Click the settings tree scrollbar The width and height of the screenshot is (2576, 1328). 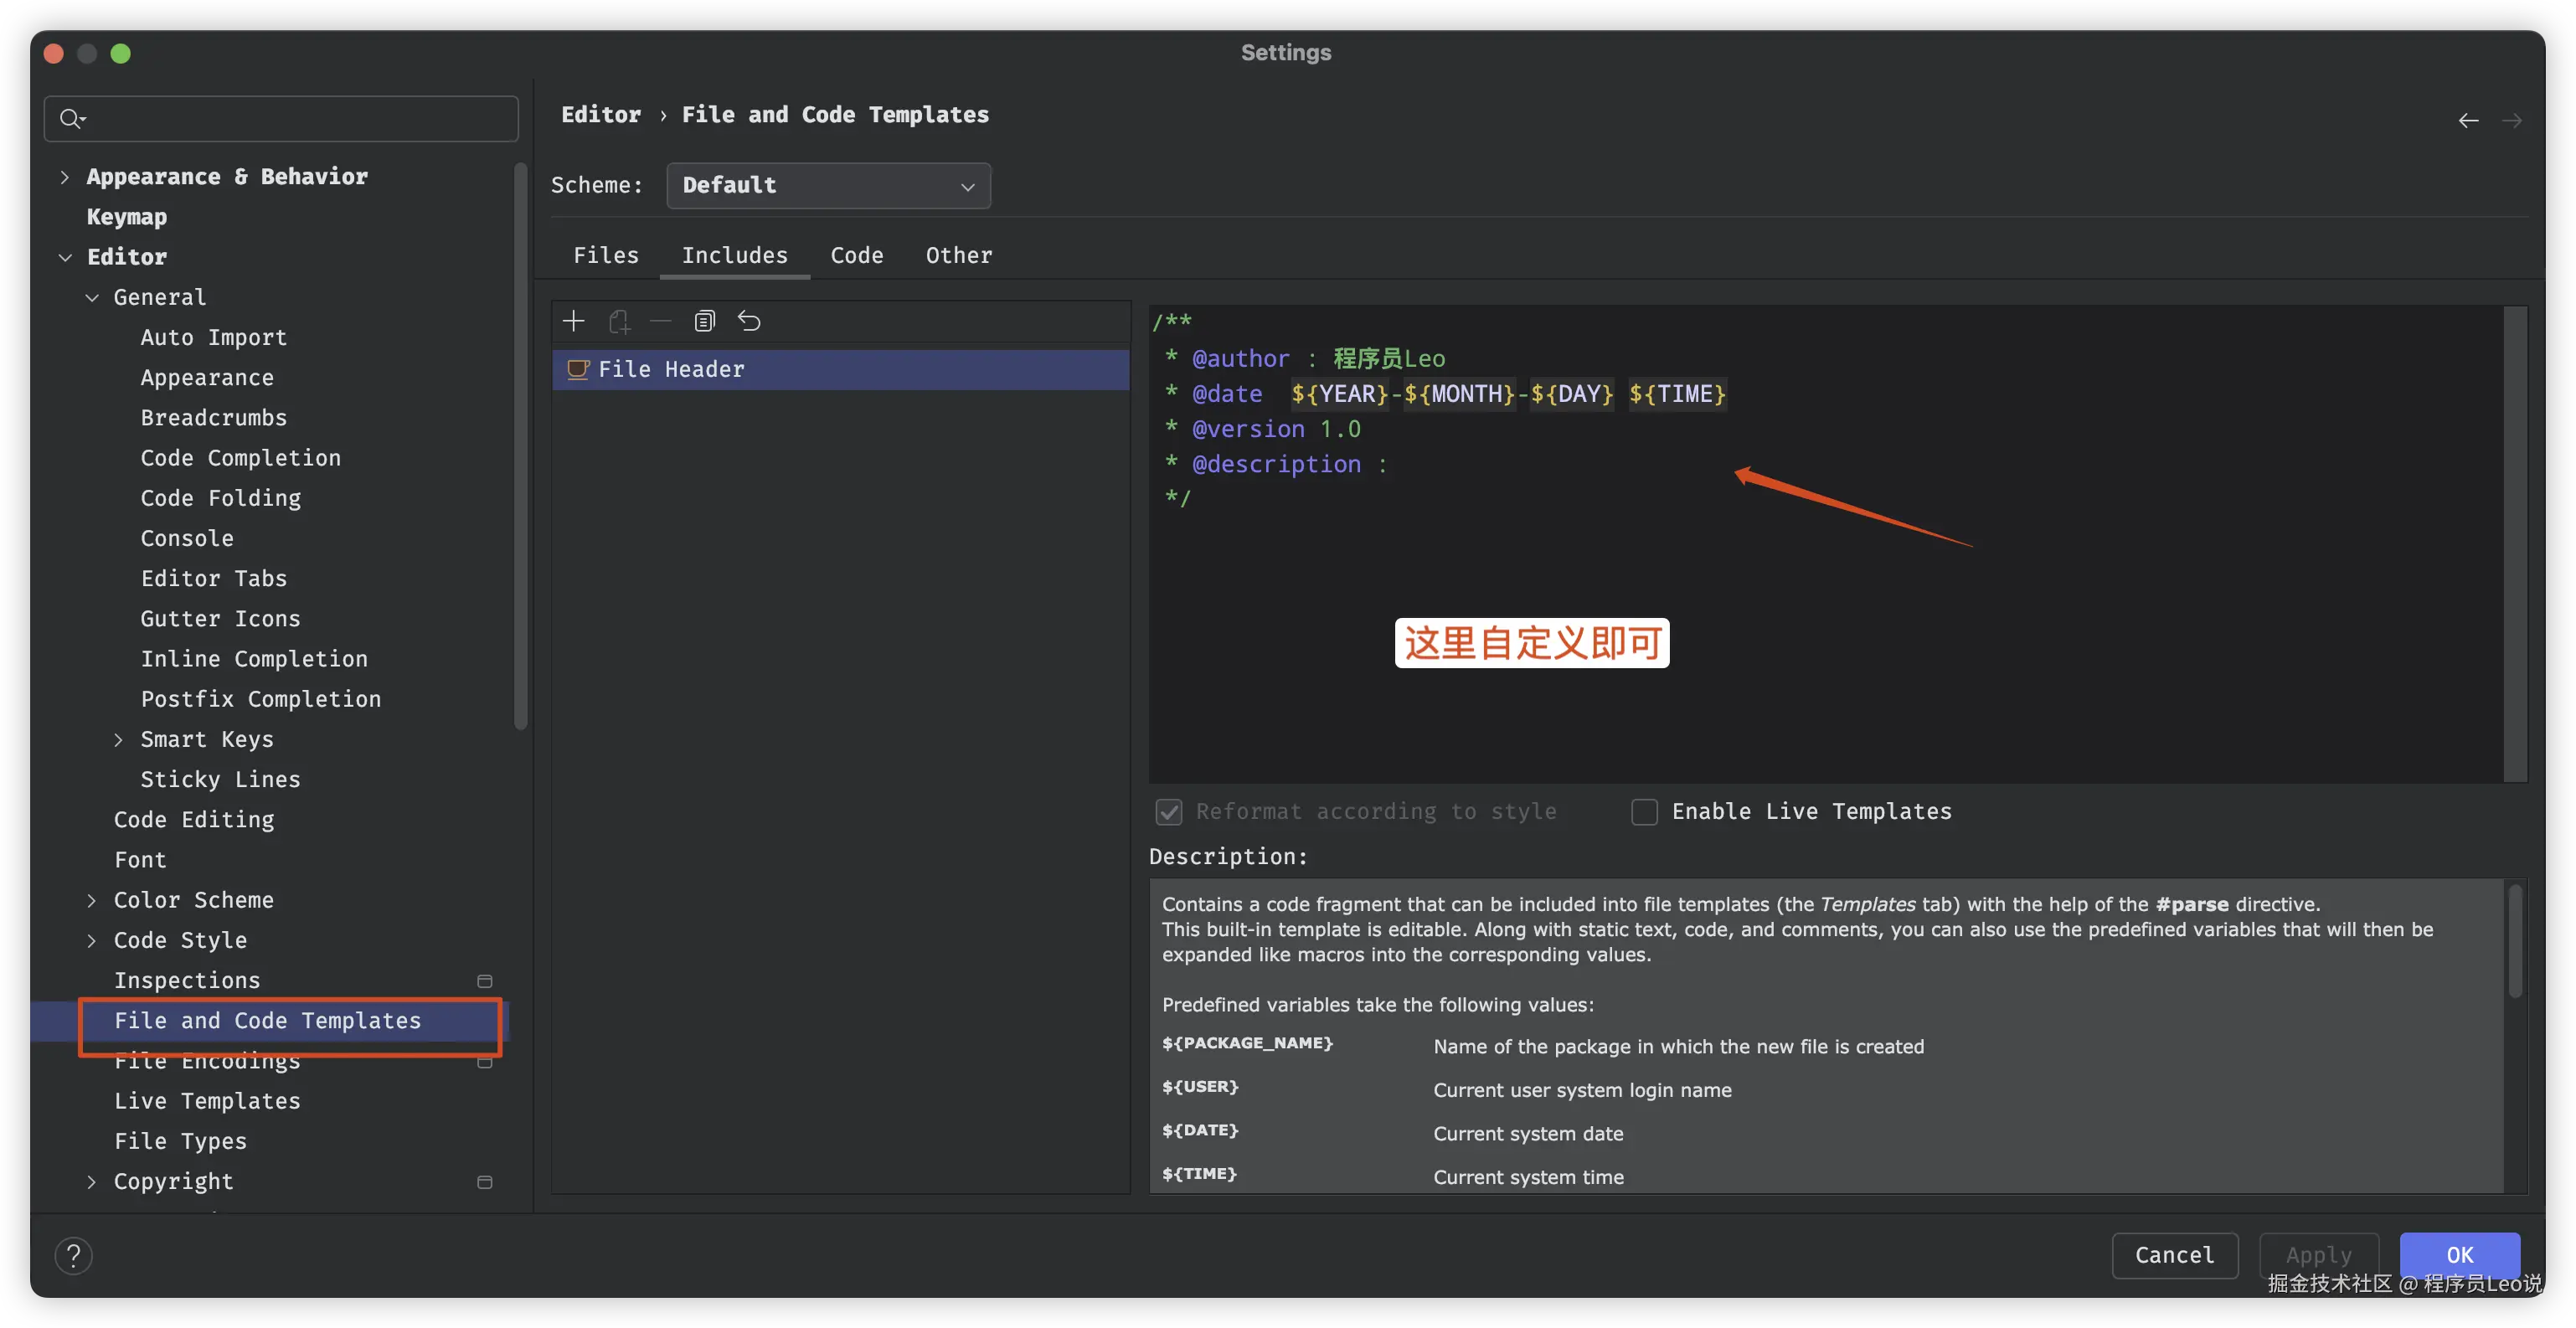[x=520, y=446]
